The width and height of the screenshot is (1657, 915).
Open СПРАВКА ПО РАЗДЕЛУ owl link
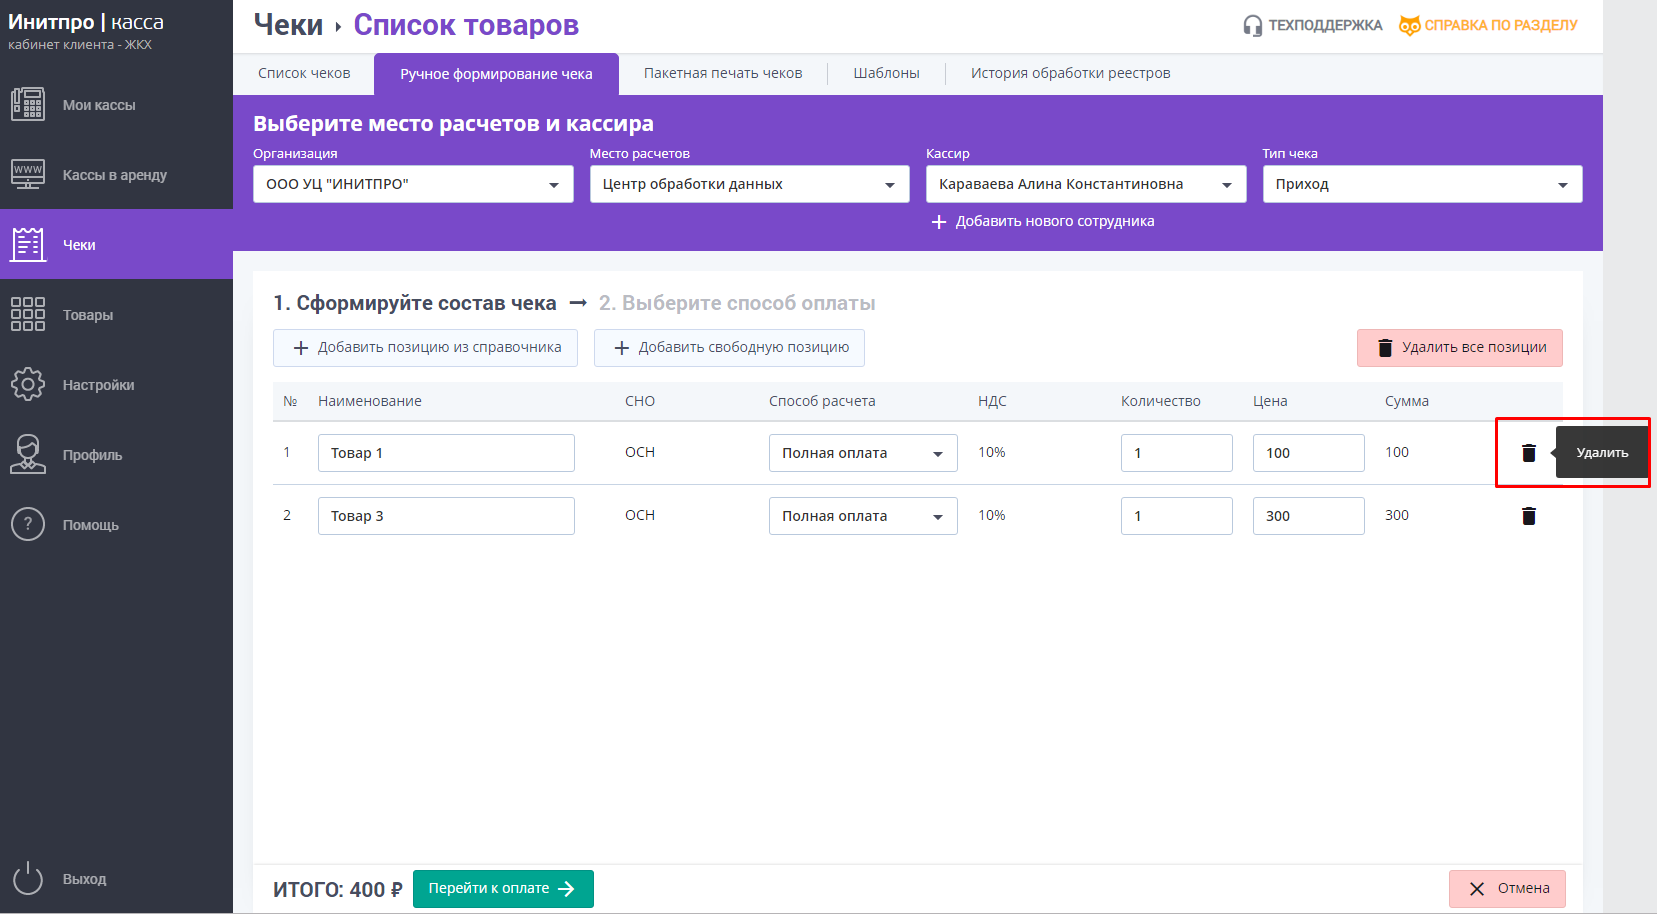coord(1488,25)
